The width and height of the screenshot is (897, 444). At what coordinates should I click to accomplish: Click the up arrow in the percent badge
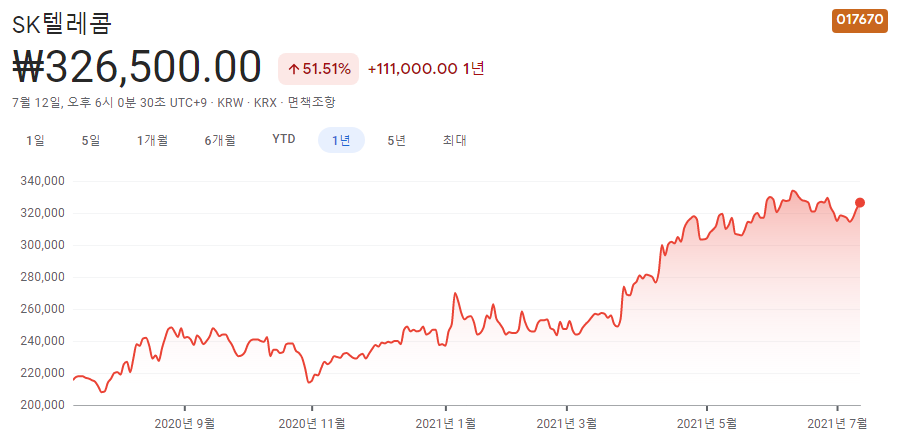pyautogui.click(x=294, y=70)
